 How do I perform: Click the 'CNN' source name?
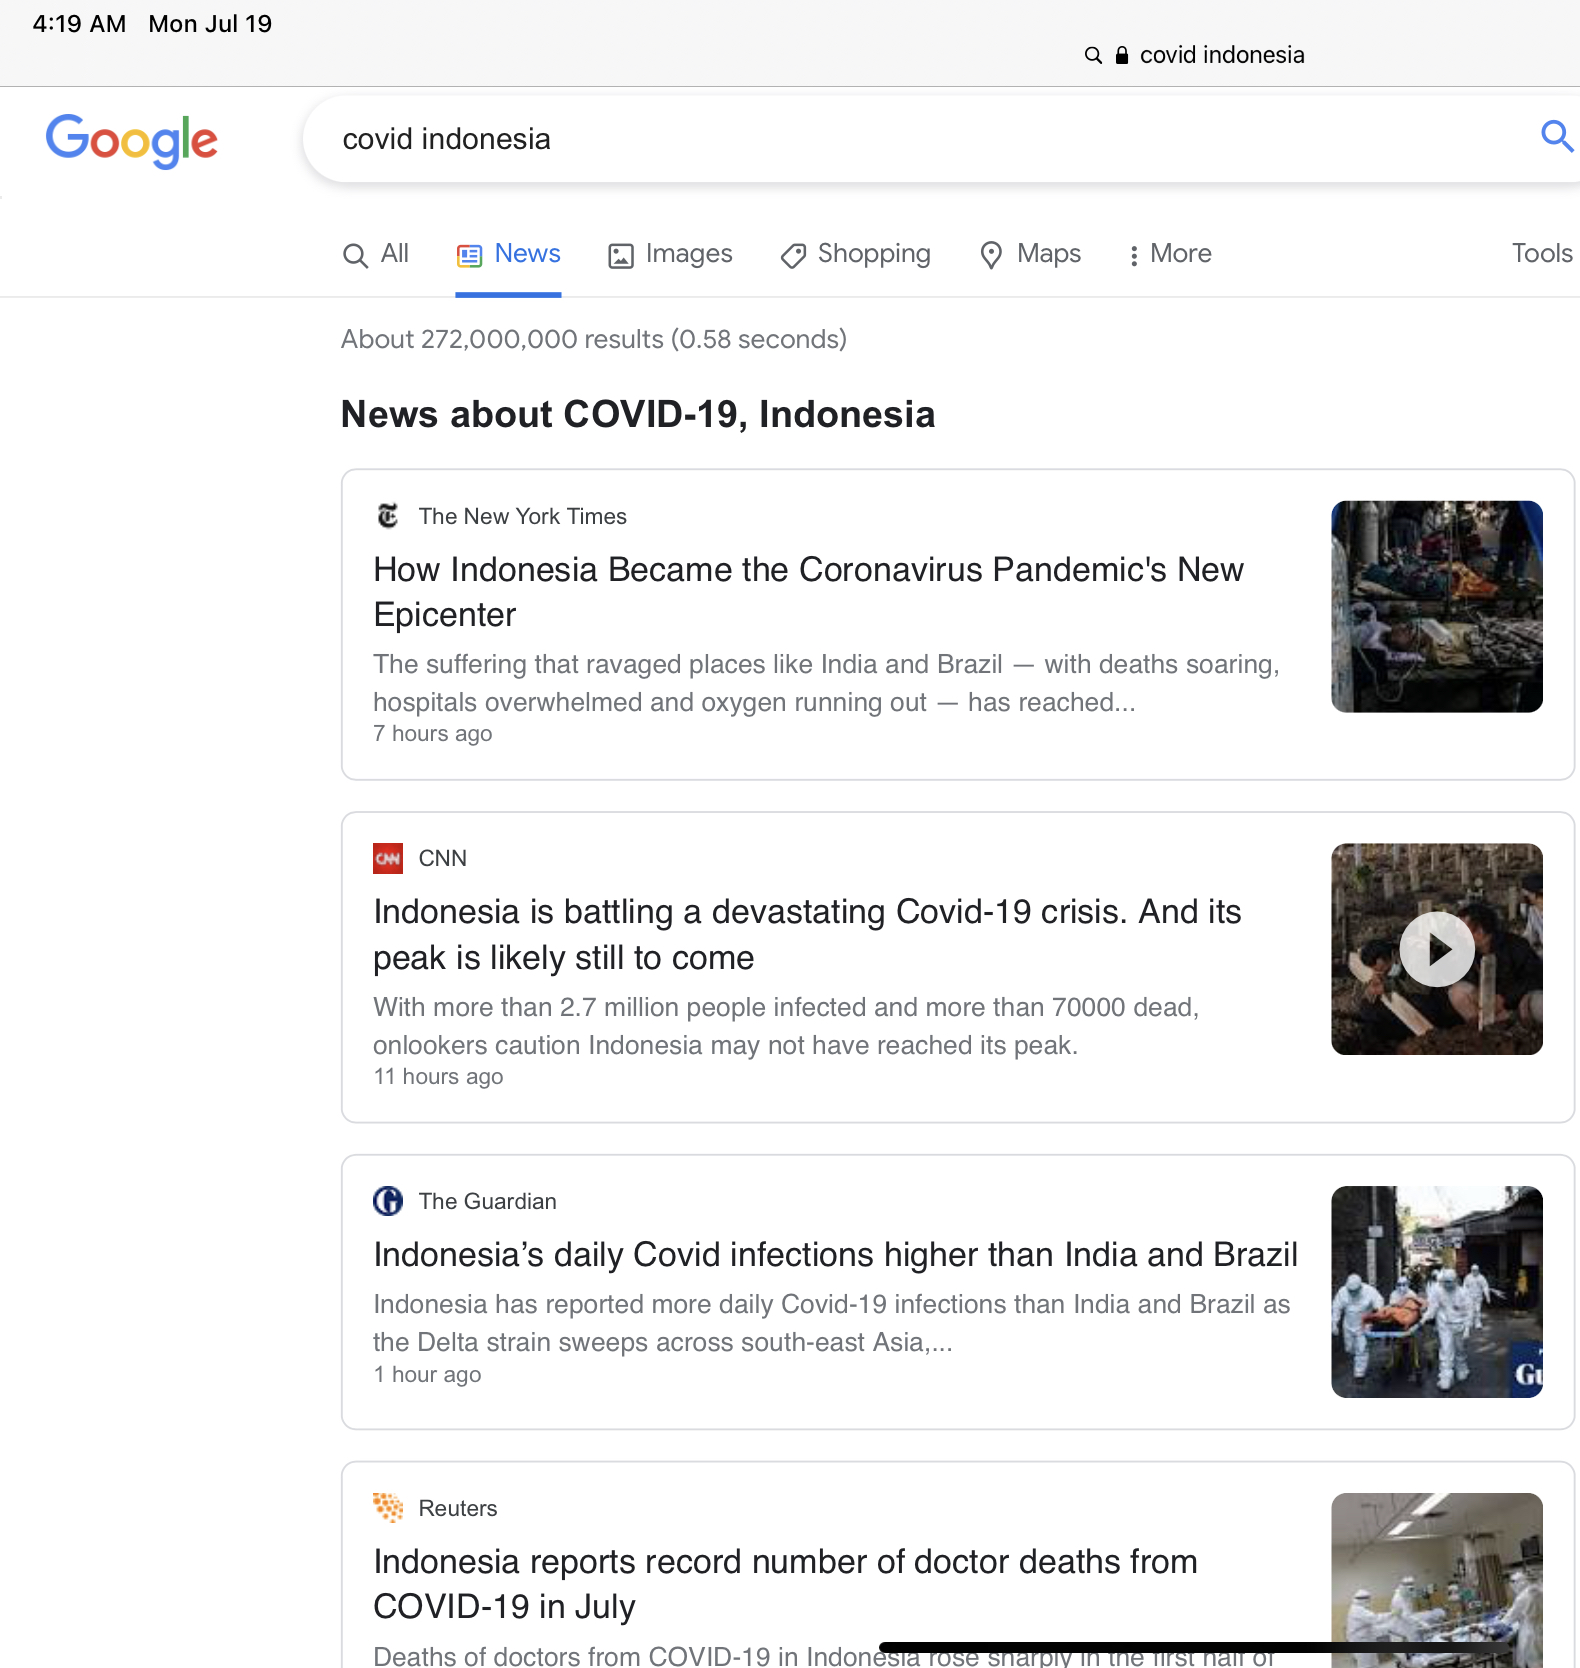443,858
